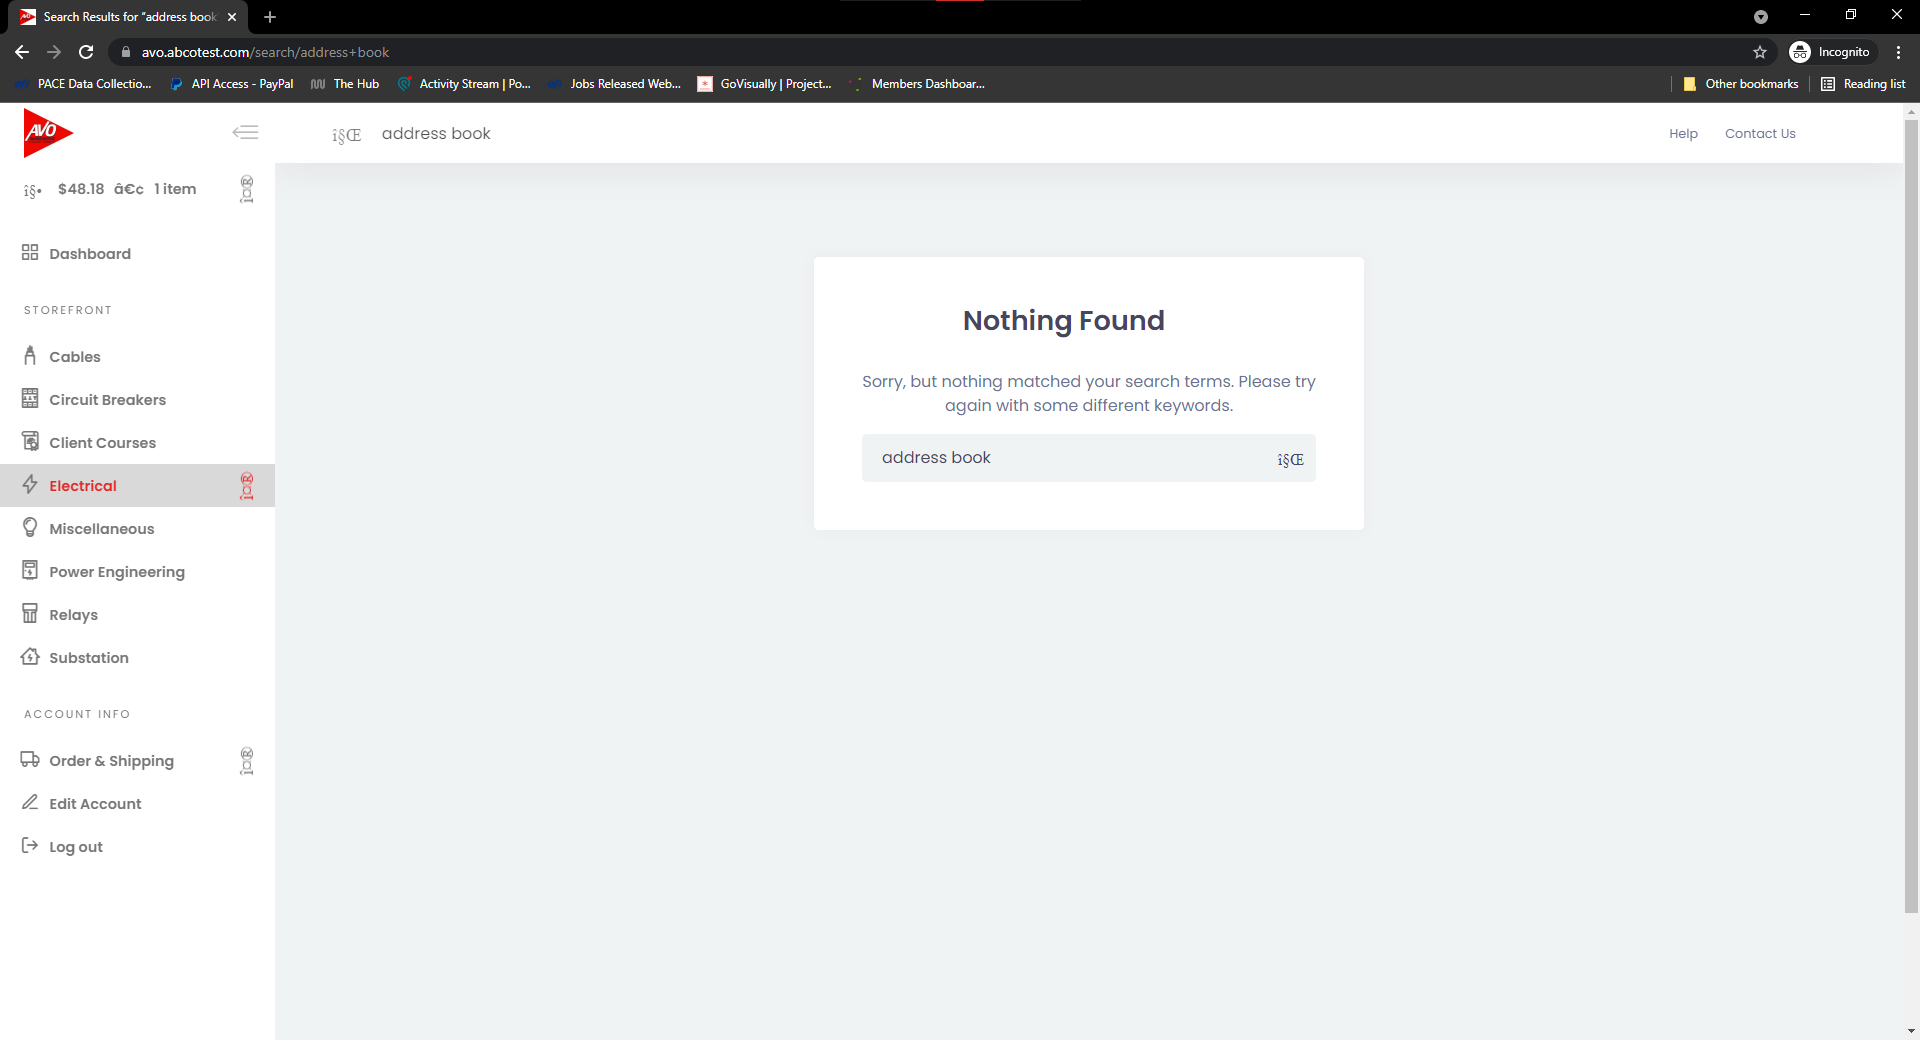Click Log out
Screen dimensions: 1920x1040
click(76, 847)
